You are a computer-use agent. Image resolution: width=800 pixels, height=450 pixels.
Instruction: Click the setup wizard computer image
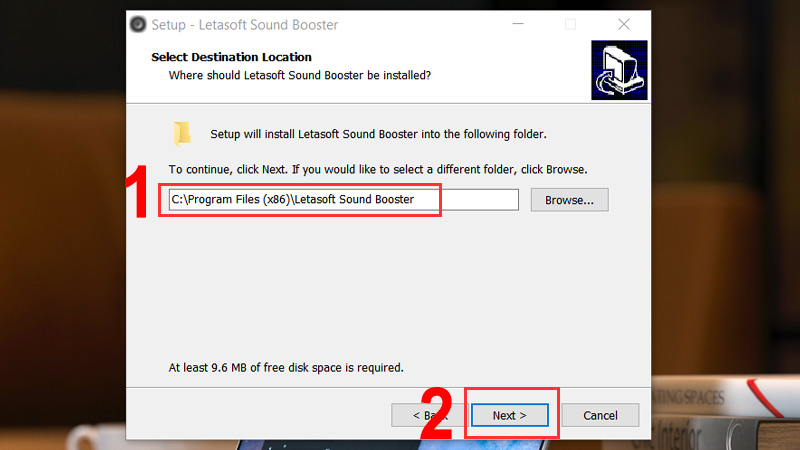619,70
